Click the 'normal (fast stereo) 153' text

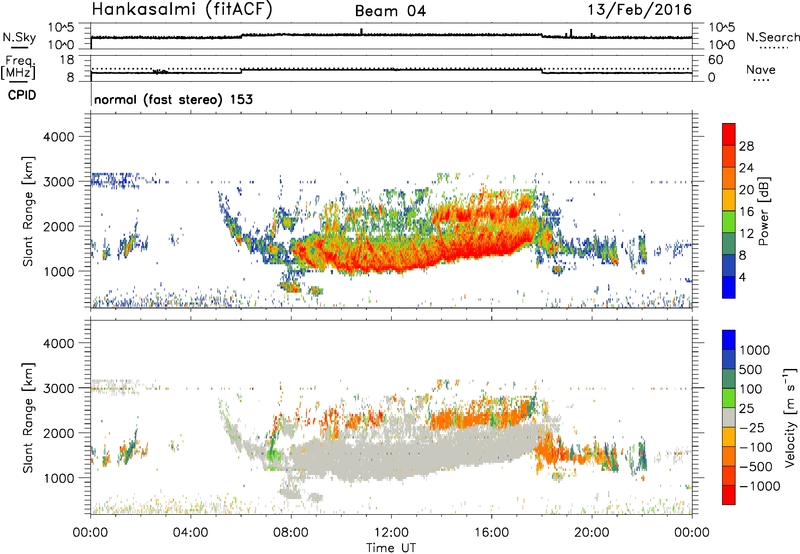pyautogui.click(x=173, y=100)
